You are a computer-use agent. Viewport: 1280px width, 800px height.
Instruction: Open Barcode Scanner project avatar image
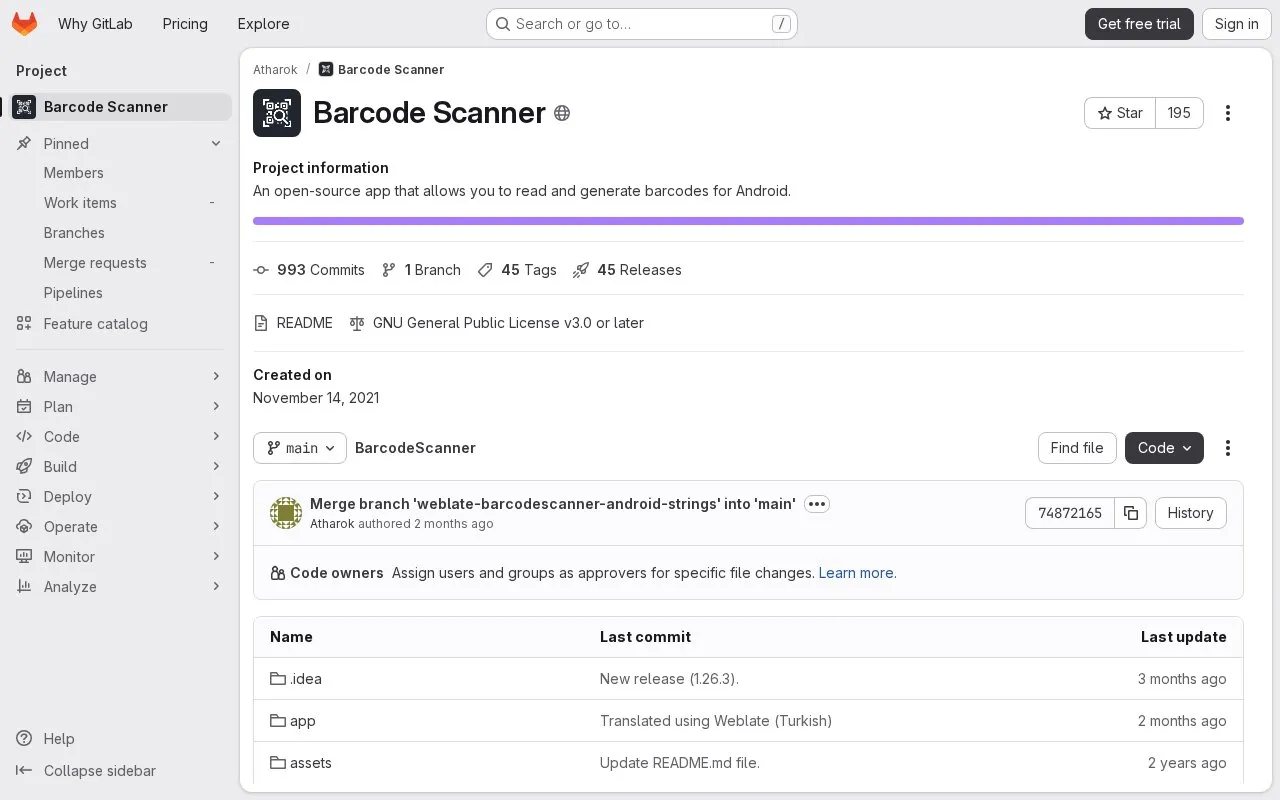click(x=277, y=113)
